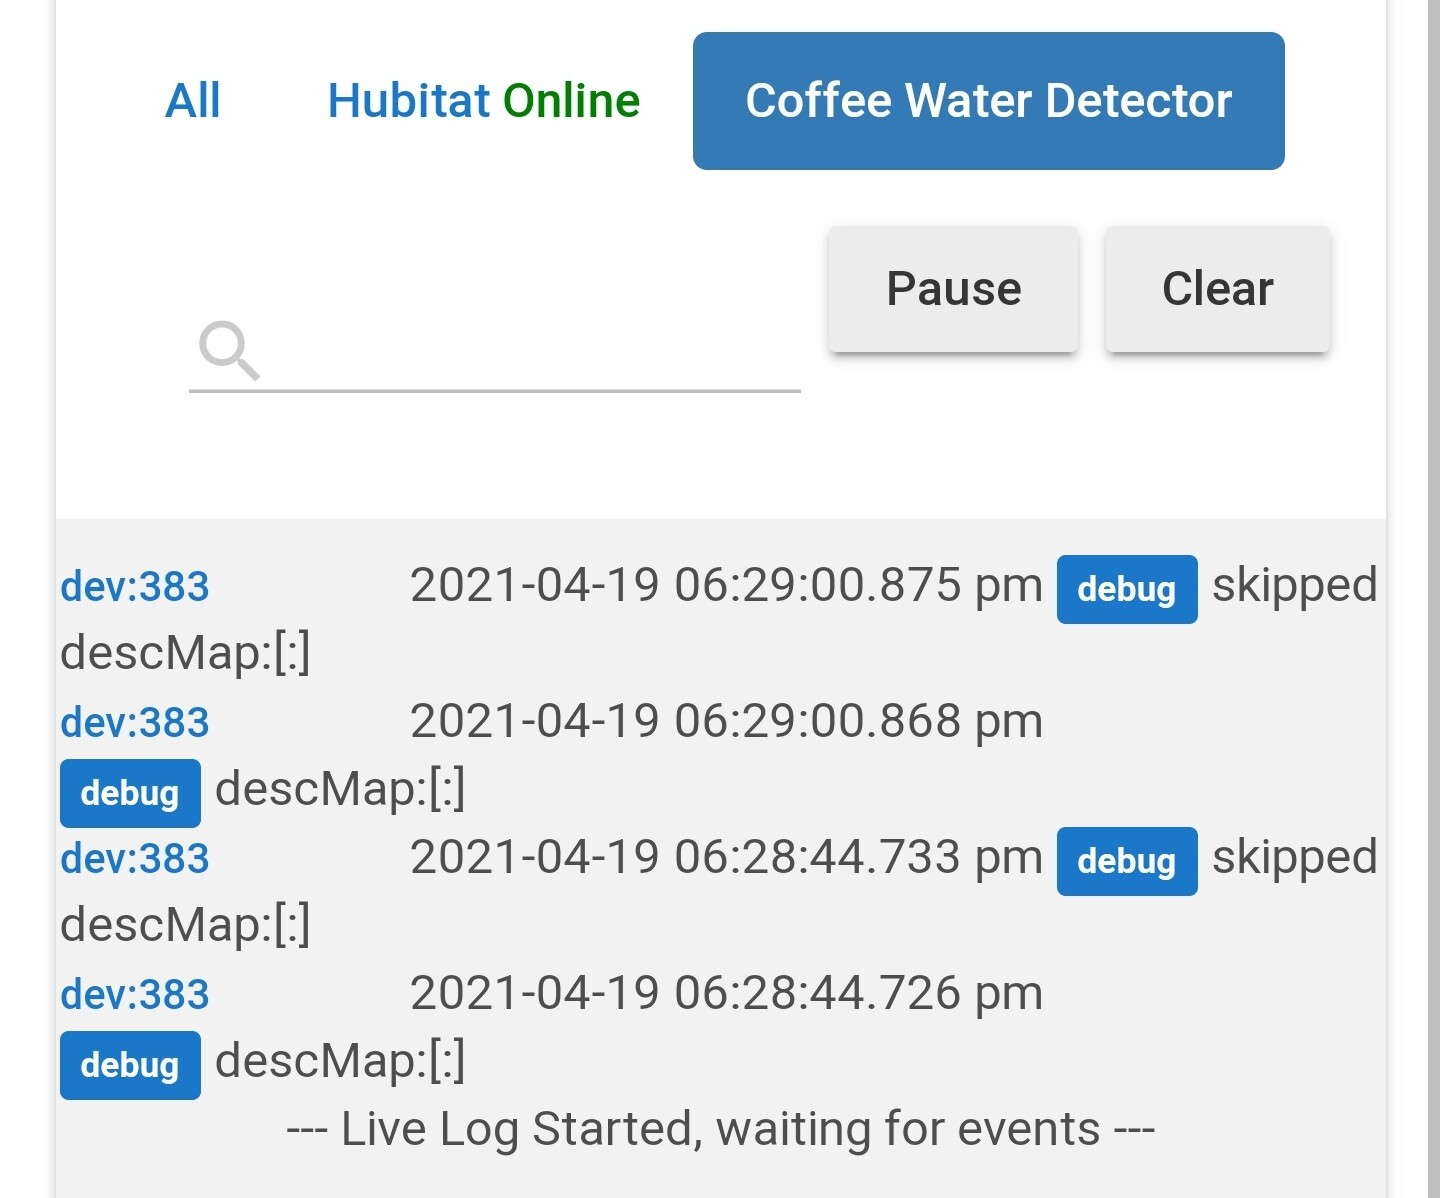Image resolution: width=1440 pixels, height=1198 pixels.
Task: Select the 06:28:44.726 pm timestamp
Action: pyautogui.click(x=726, y=993)
